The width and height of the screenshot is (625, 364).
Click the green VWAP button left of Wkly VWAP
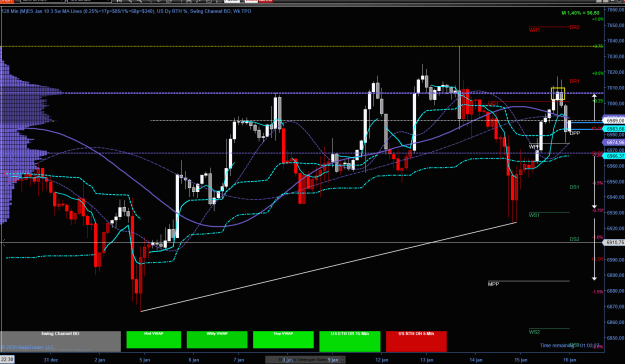pyautogui.click(x=153, y=340)
